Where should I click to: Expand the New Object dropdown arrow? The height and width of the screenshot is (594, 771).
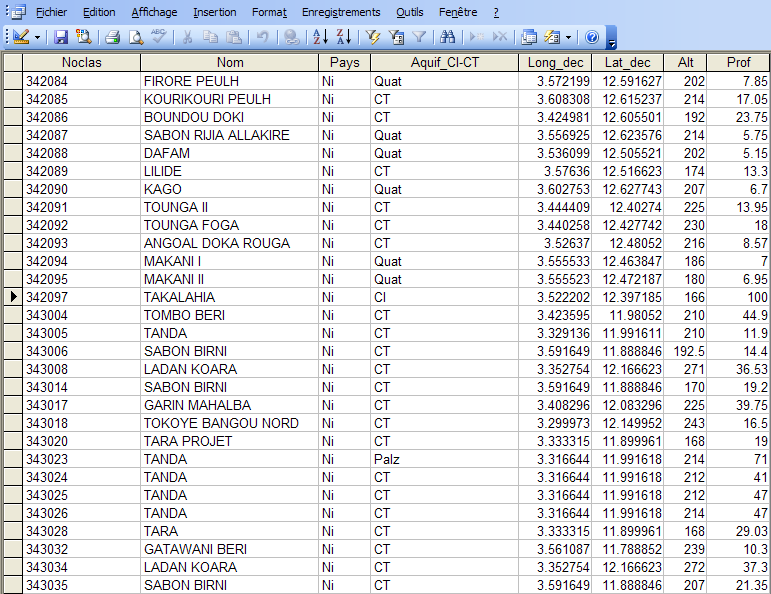(x=568, y=37)
